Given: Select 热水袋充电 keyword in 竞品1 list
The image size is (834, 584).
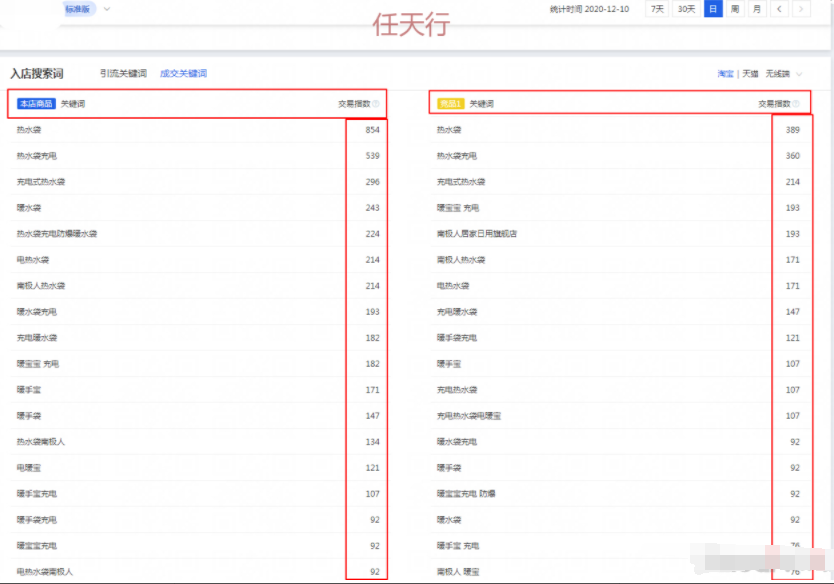Looking at the screenshot, I should pos(457,156).
